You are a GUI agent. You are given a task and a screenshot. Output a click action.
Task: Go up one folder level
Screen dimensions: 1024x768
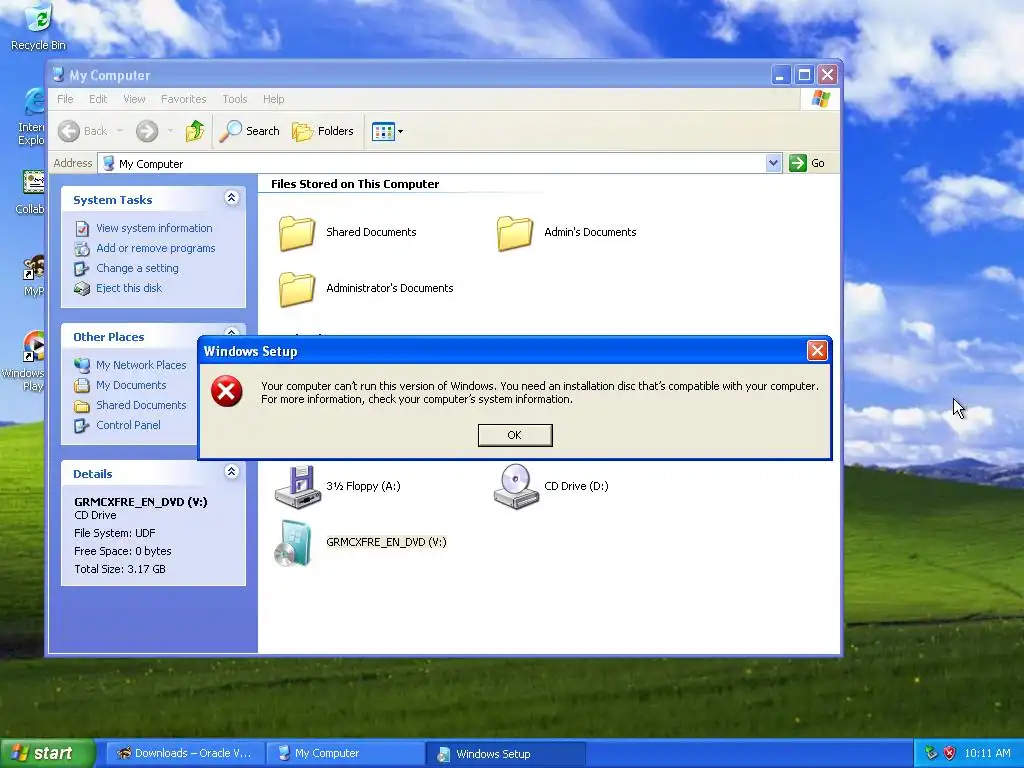tap(195, 131)
